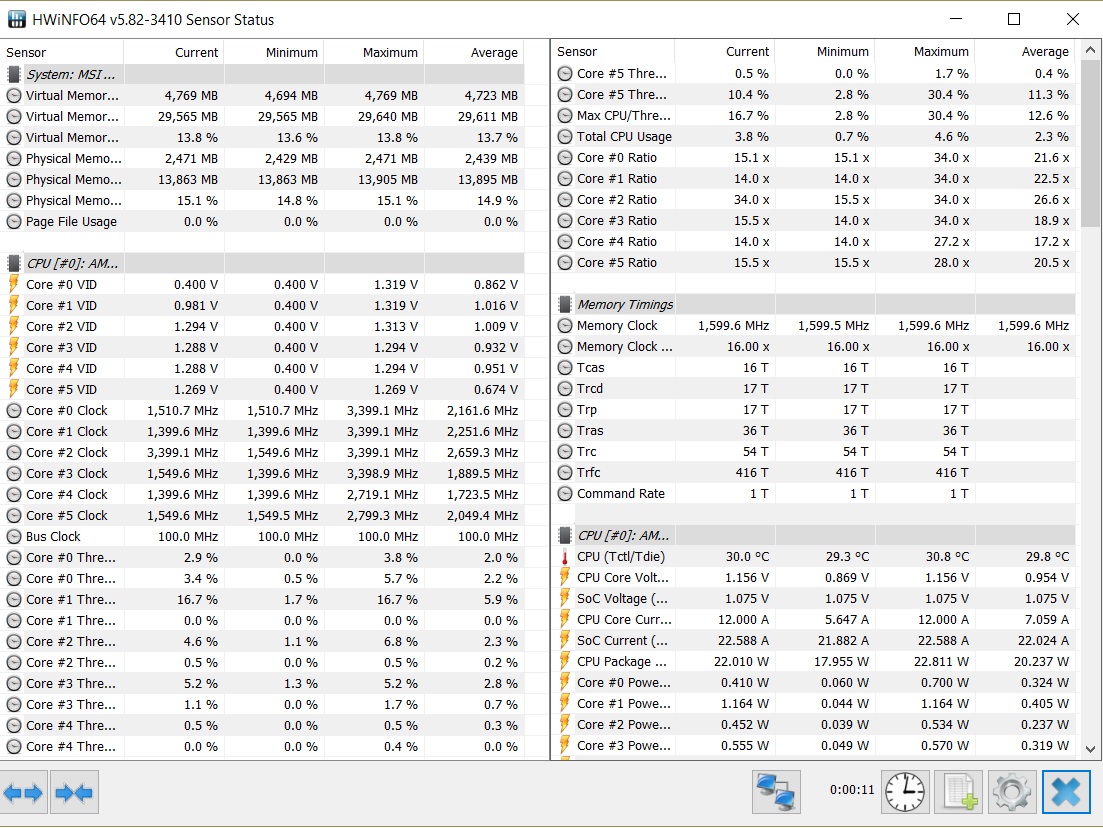Click the System: MSI chip icon
Image resolution: width=1103 pixels, height=828 pixels.
[13, 74]
